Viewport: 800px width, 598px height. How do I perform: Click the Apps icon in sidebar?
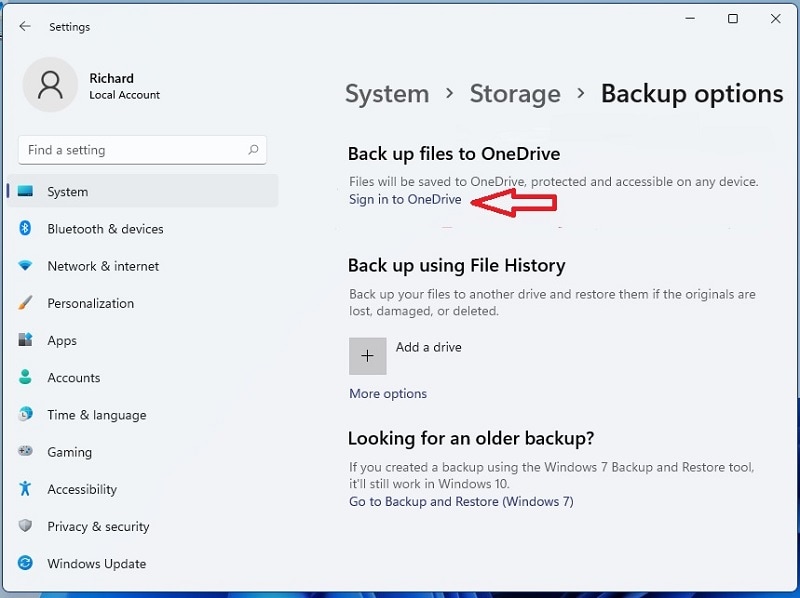(26, 340)
